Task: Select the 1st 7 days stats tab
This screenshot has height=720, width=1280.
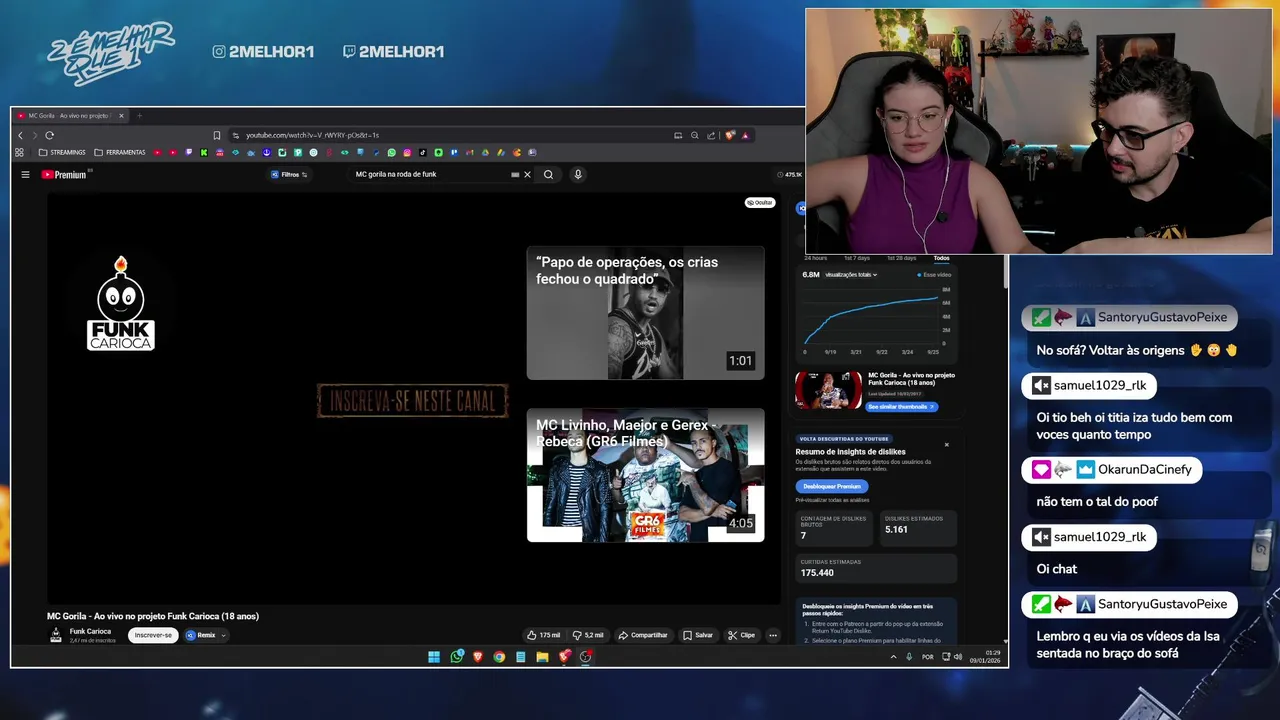Action: pos(857,258)
